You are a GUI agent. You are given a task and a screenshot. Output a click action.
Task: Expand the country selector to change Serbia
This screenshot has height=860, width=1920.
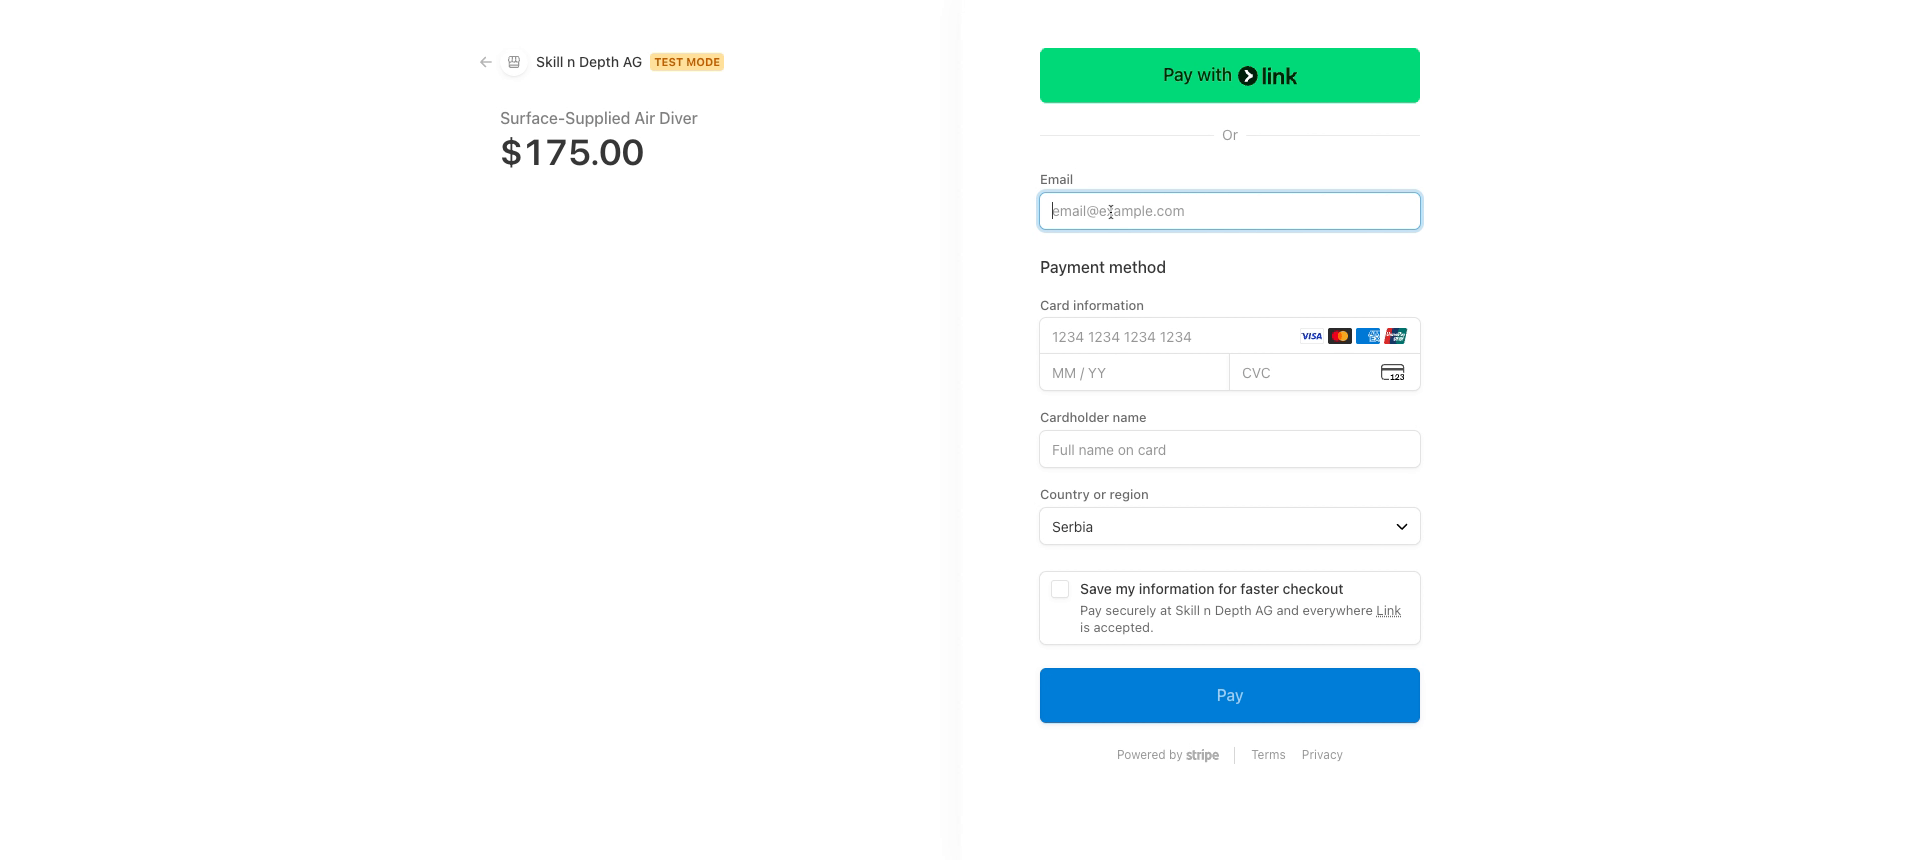[1229, 526]
